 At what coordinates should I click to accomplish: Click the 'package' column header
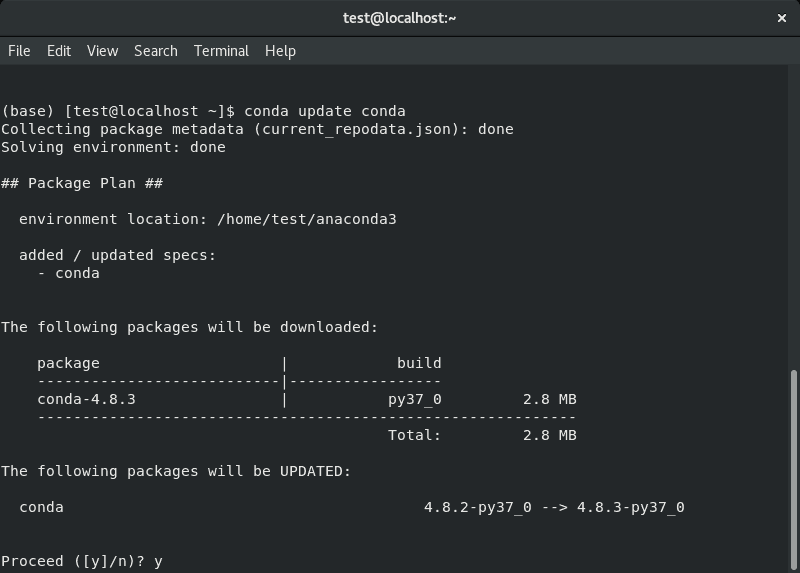point(68,363)
